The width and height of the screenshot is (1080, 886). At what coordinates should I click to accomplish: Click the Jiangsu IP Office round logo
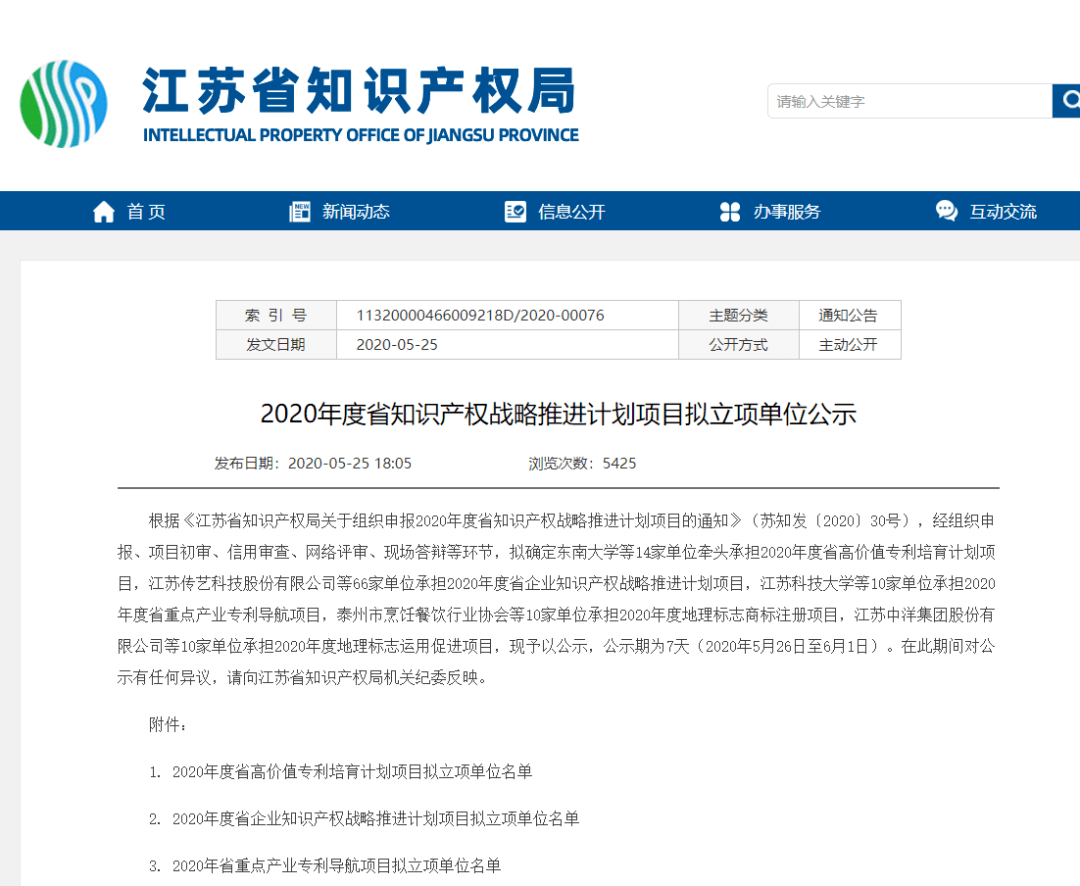tap(64, 104)
